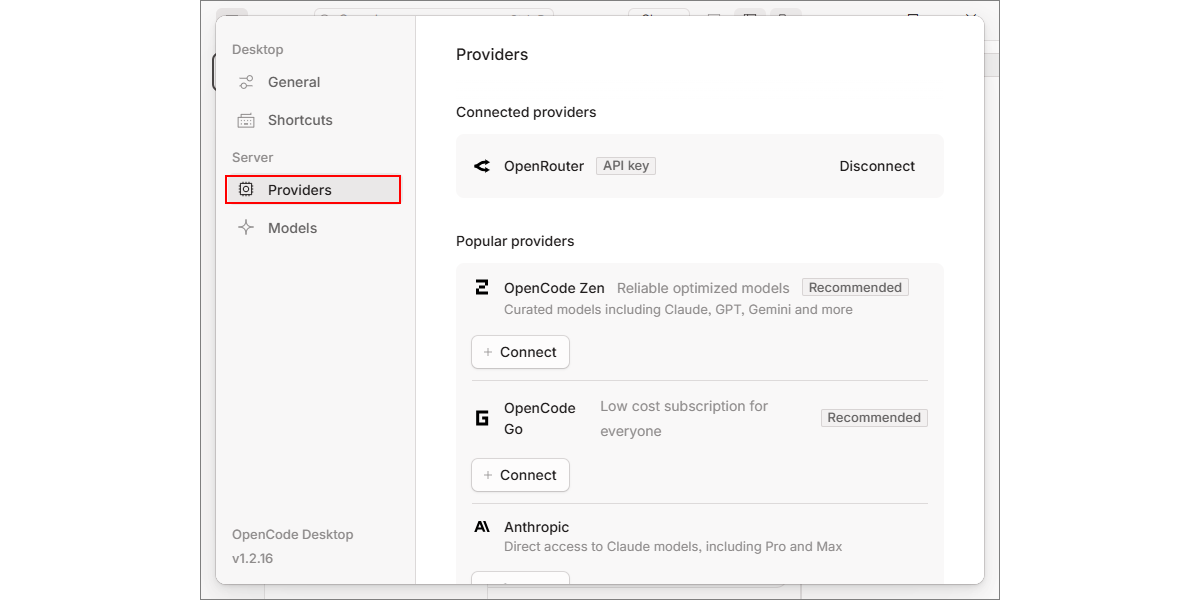Connect the OpenCode Go provider
1200x600 pixels.
pos(520,475)
